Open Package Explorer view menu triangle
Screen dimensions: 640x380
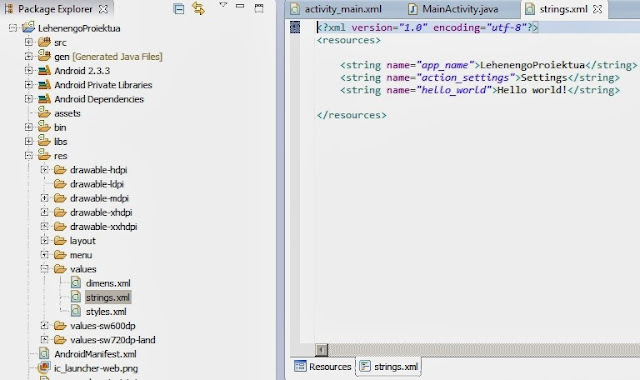point(223,5)
